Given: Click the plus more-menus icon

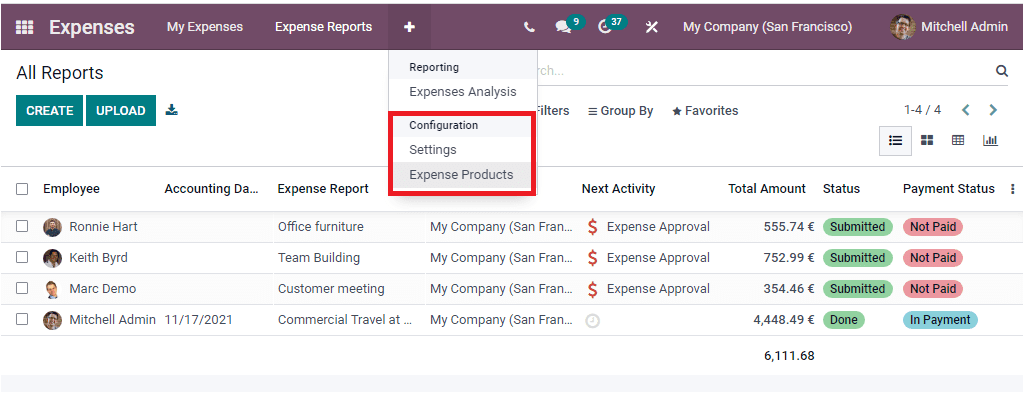Looking at the screenshot, I should 409,27.
